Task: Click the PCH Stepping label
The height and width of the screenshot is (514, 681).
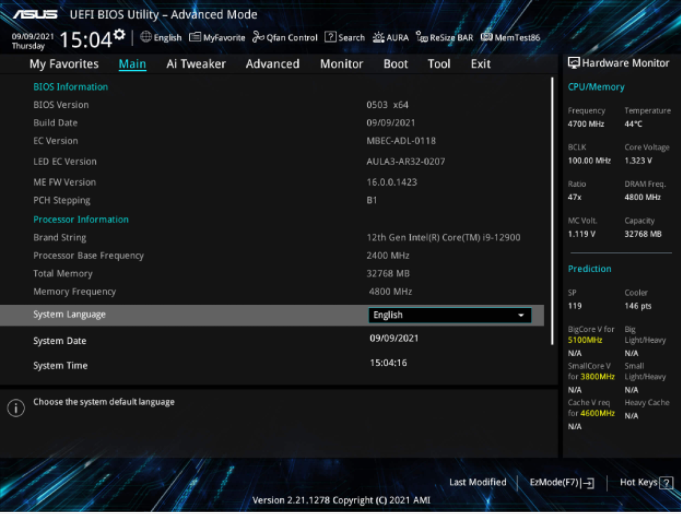Action: [x=62, y=200]
